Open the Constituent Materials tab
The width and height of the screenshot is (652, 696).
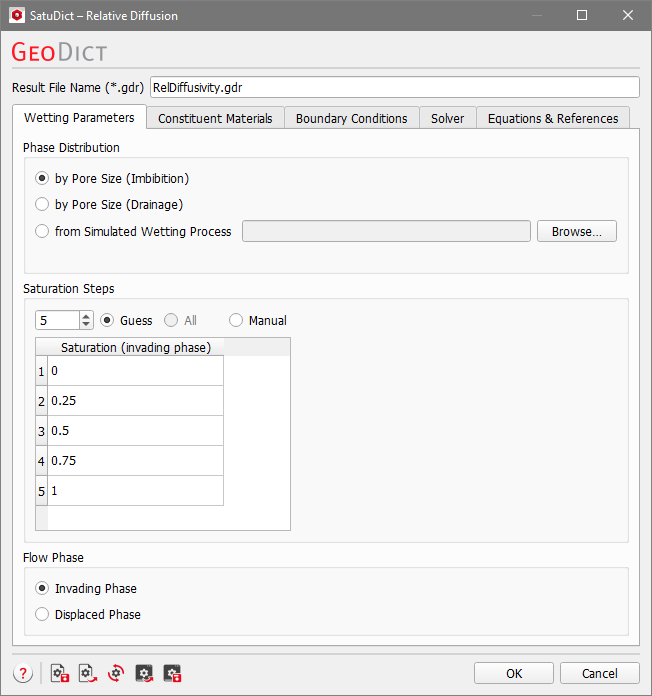click(x=215, y=119)
